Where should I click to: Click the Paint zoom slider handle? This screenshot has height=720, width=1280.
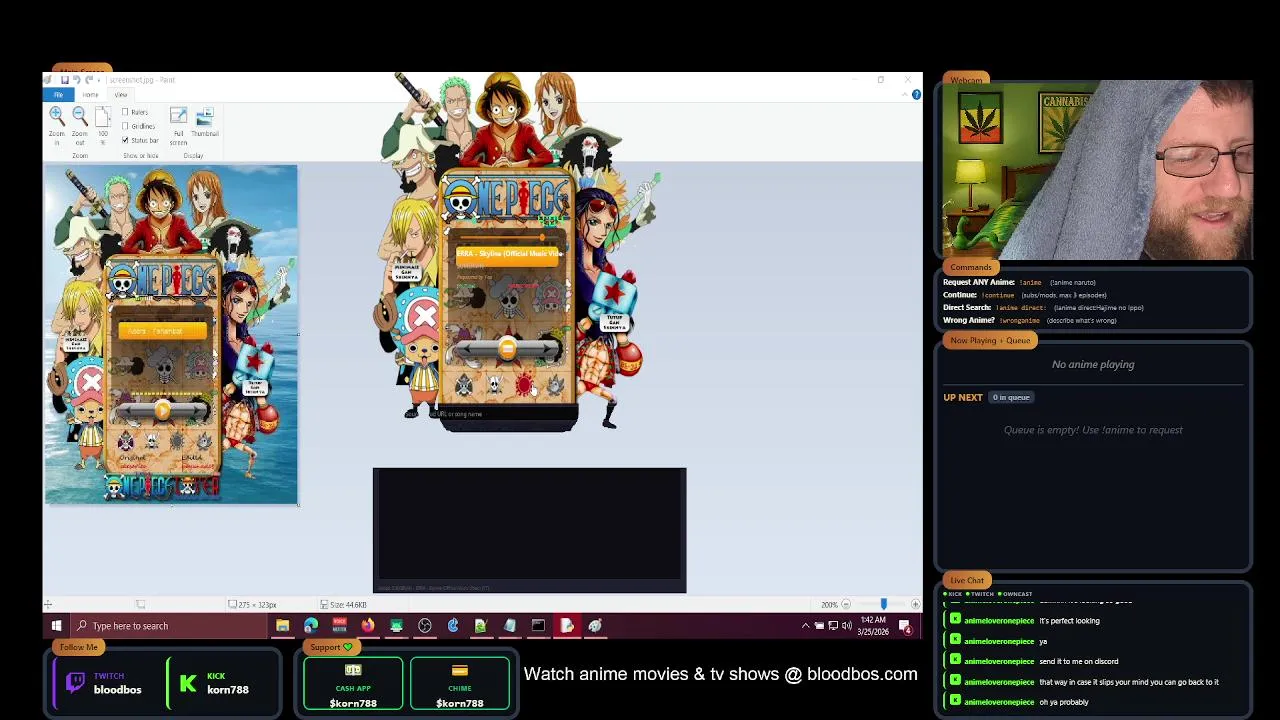coord(883,604)
